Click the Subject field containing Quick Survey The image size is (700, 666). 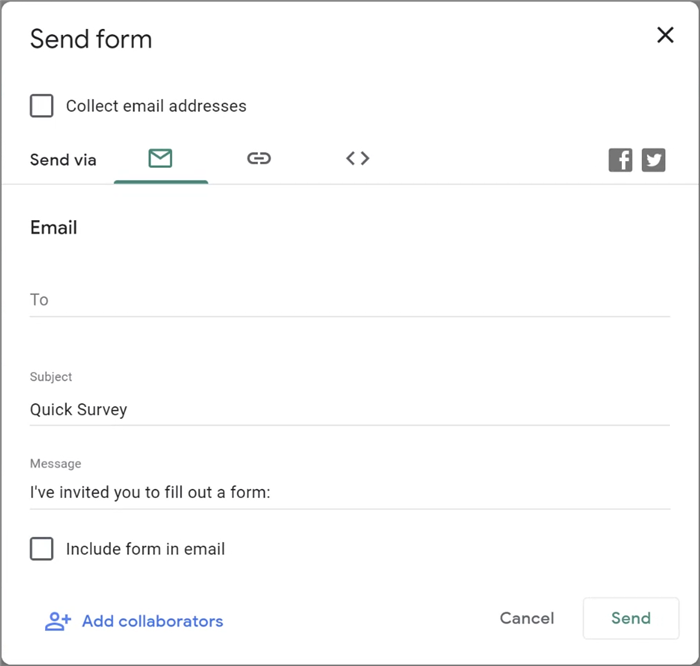pyautogui.click(x=350, y=409)
